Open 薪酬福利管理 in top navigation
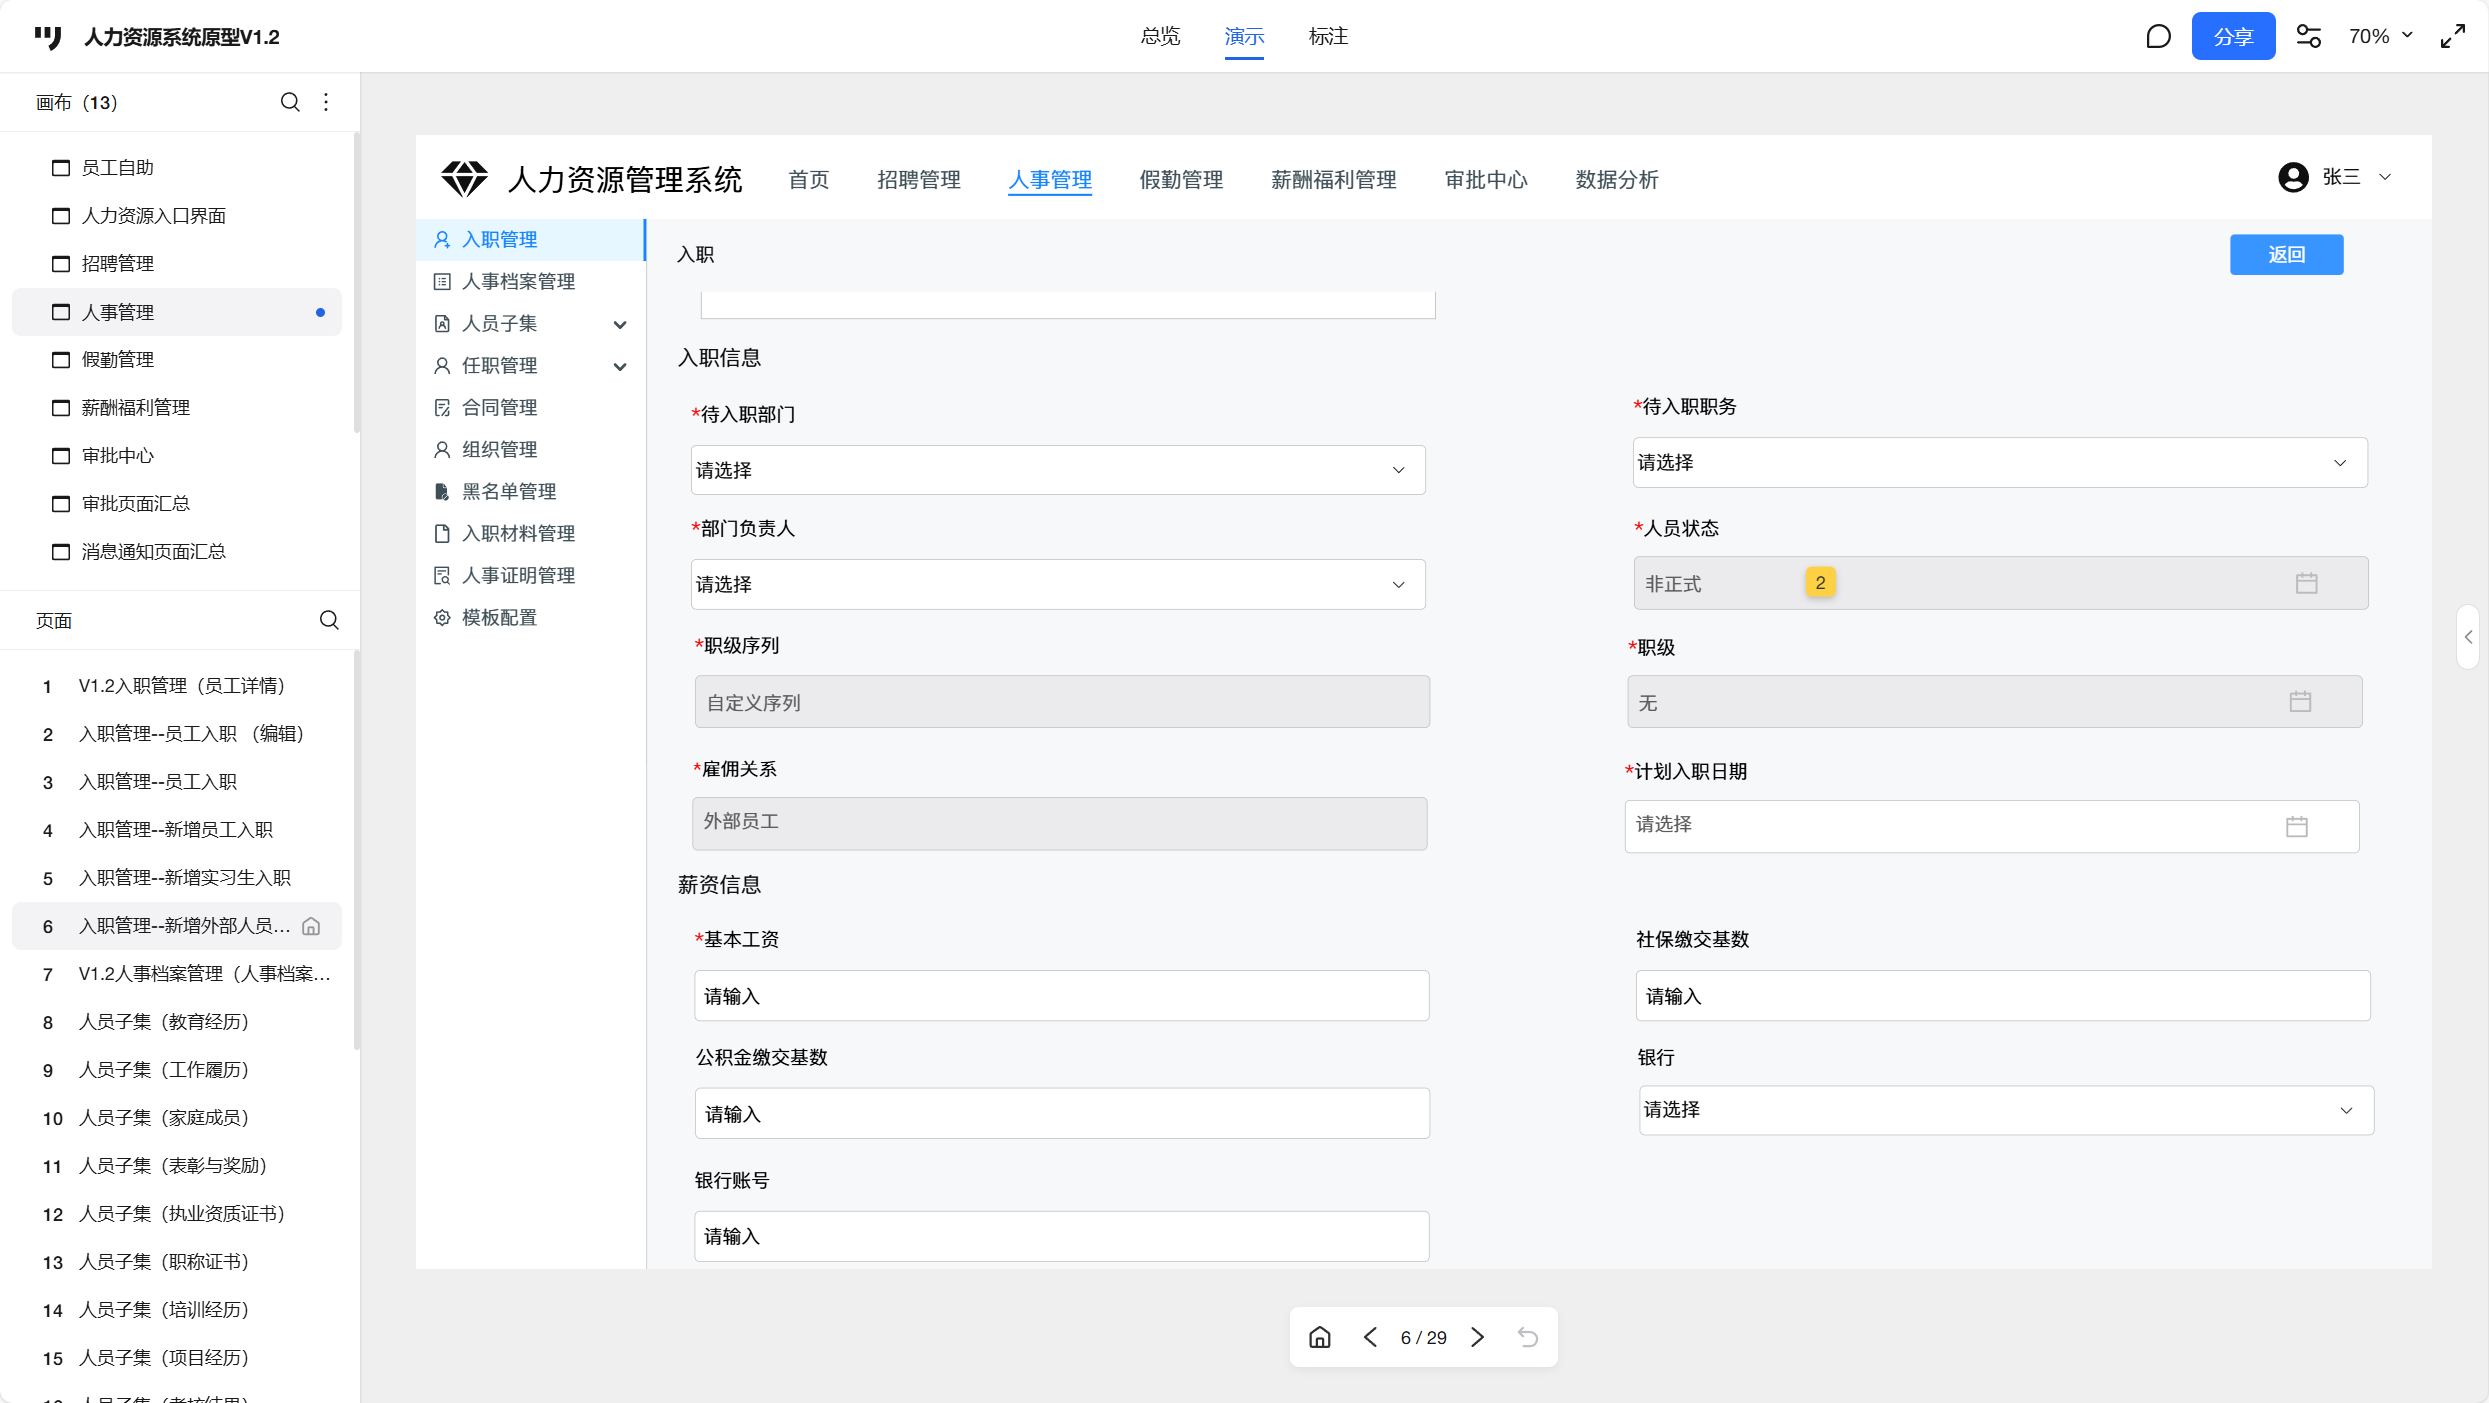This screenshot has height=1403, width=2489. 1333,180
